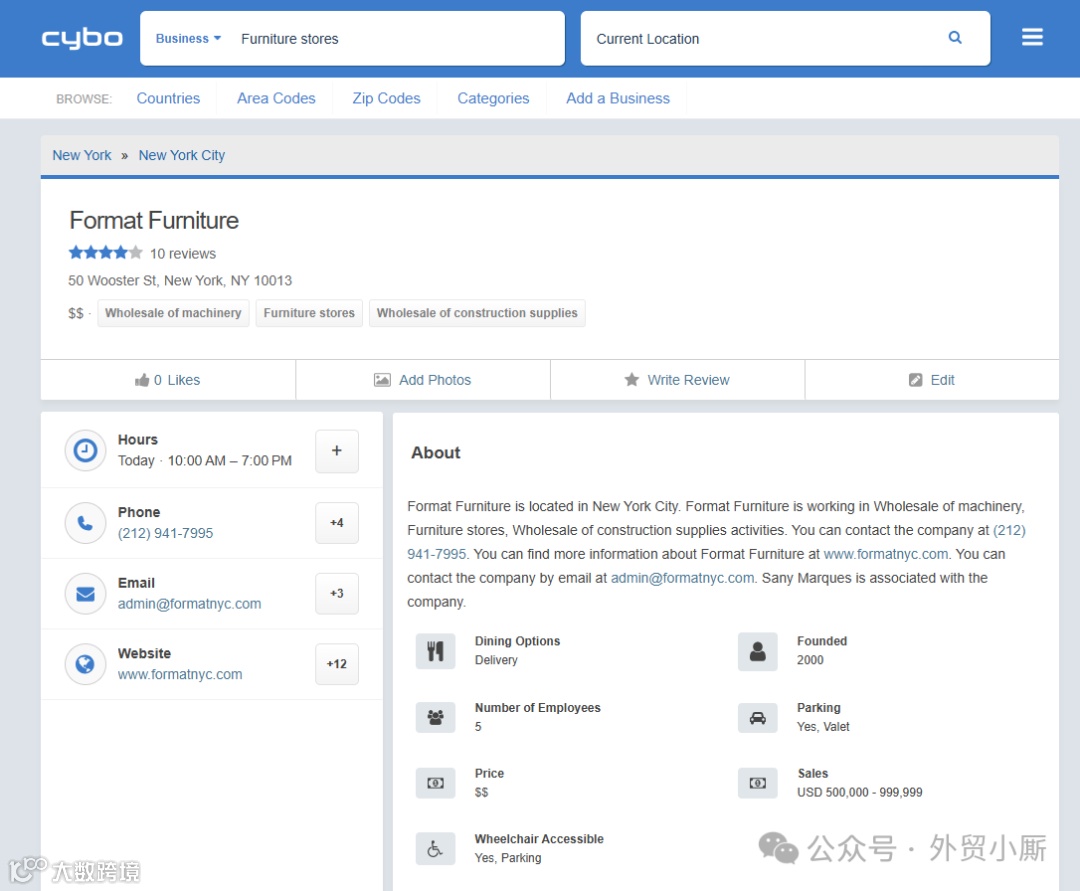
Task: Browse Area Codes
Action: click(x=276, y=98)
